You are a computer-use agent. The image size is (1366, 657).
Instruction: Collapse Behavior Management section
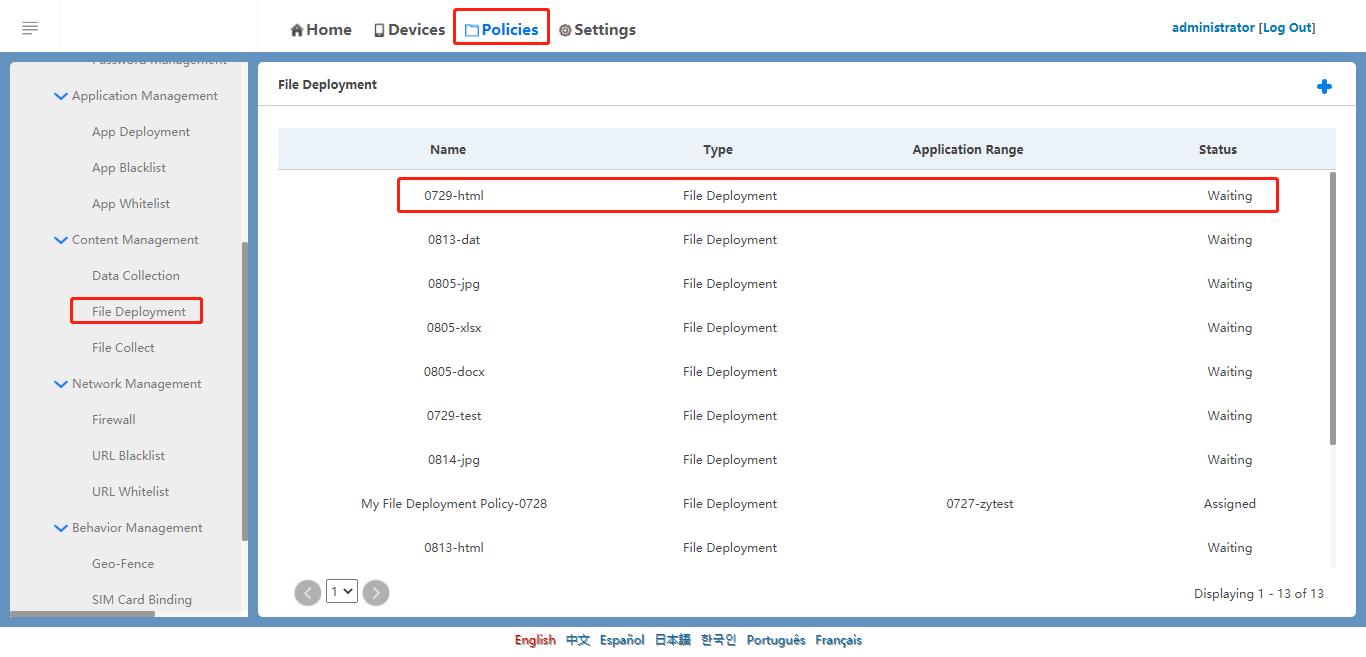[61, 528]
